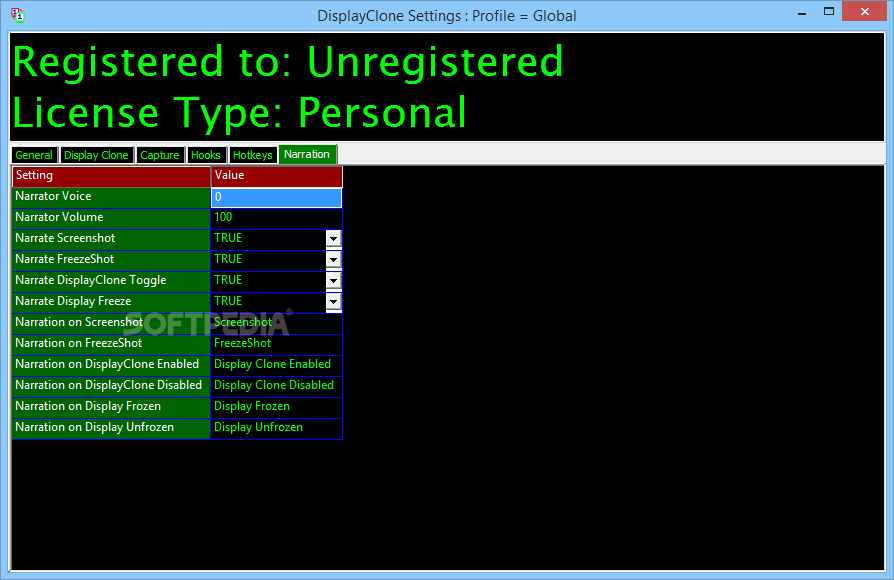Click the Narrator Voice value field
894x580 pixels.
pos(277,197)
